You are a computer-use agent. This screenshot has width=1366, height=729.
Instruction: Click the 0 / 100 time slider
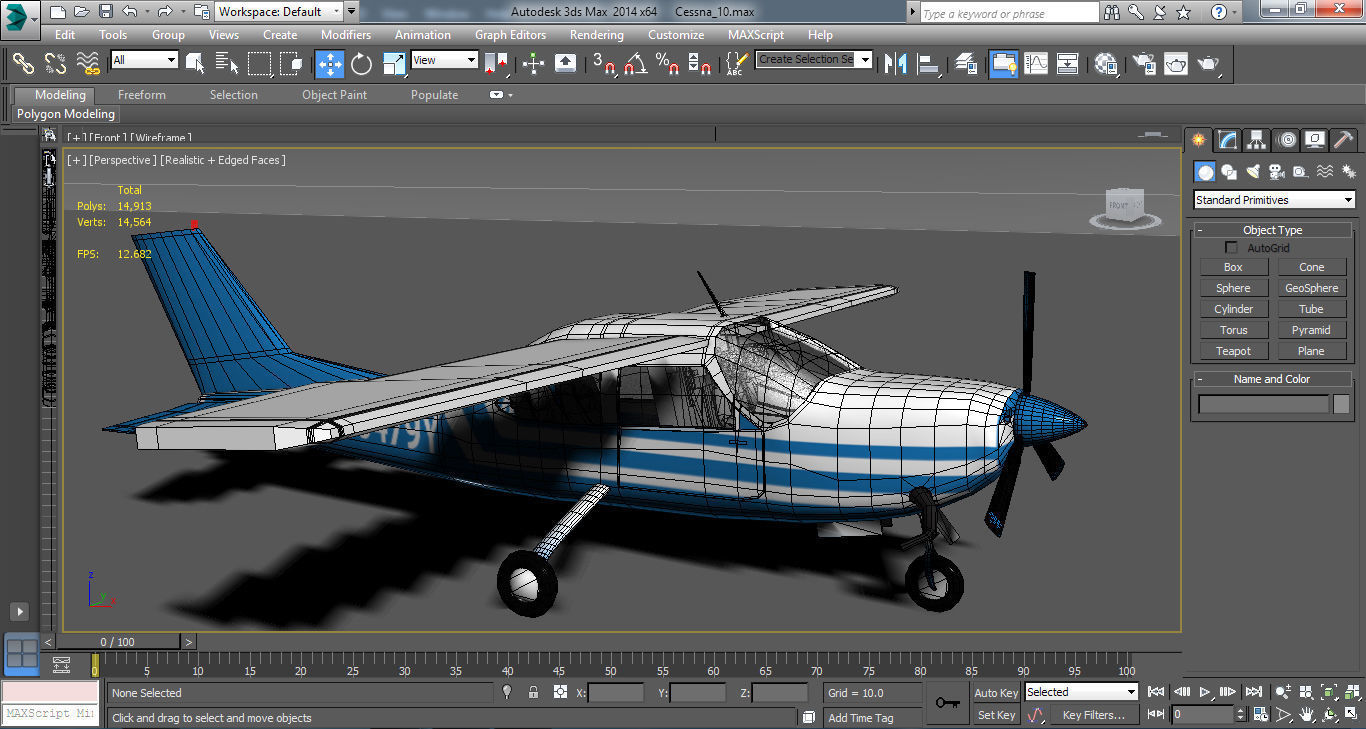coord(118,642)
